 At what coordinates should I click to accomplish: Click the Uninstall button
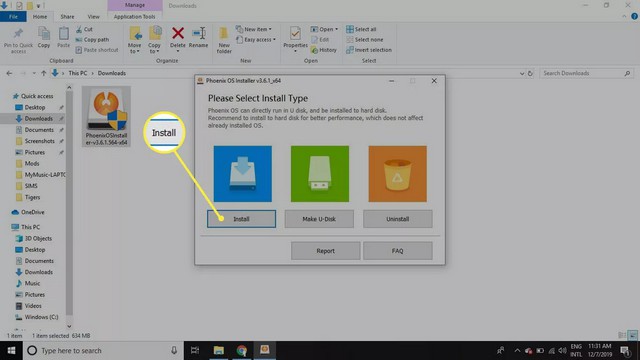pos(398,219)
